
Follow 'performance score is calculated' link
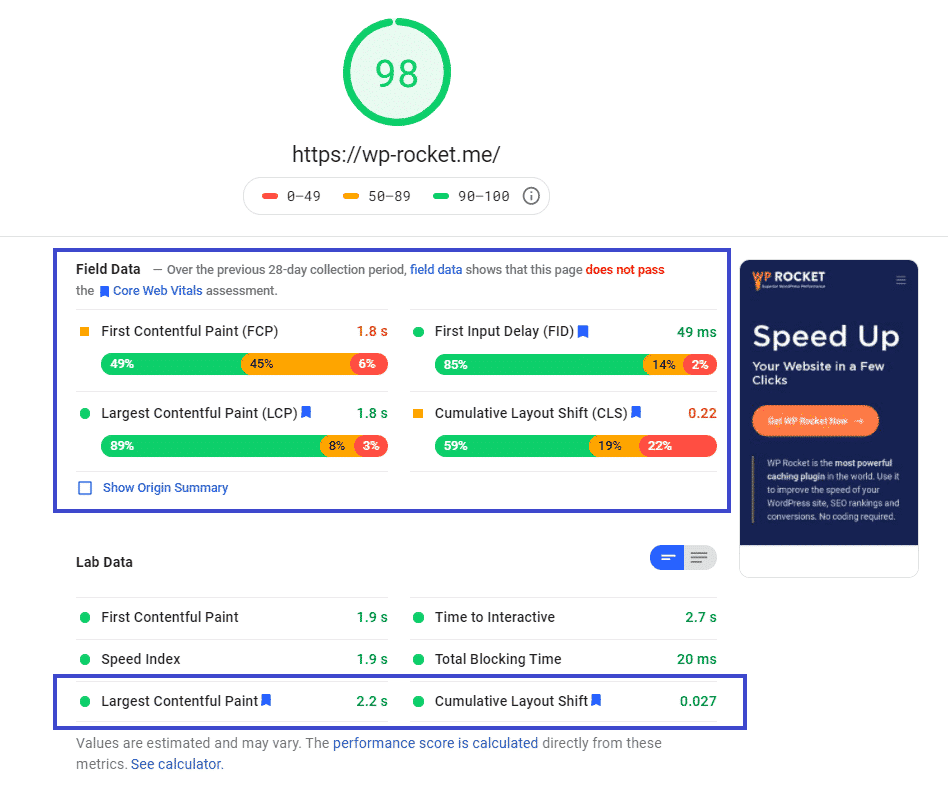point(435,743)
